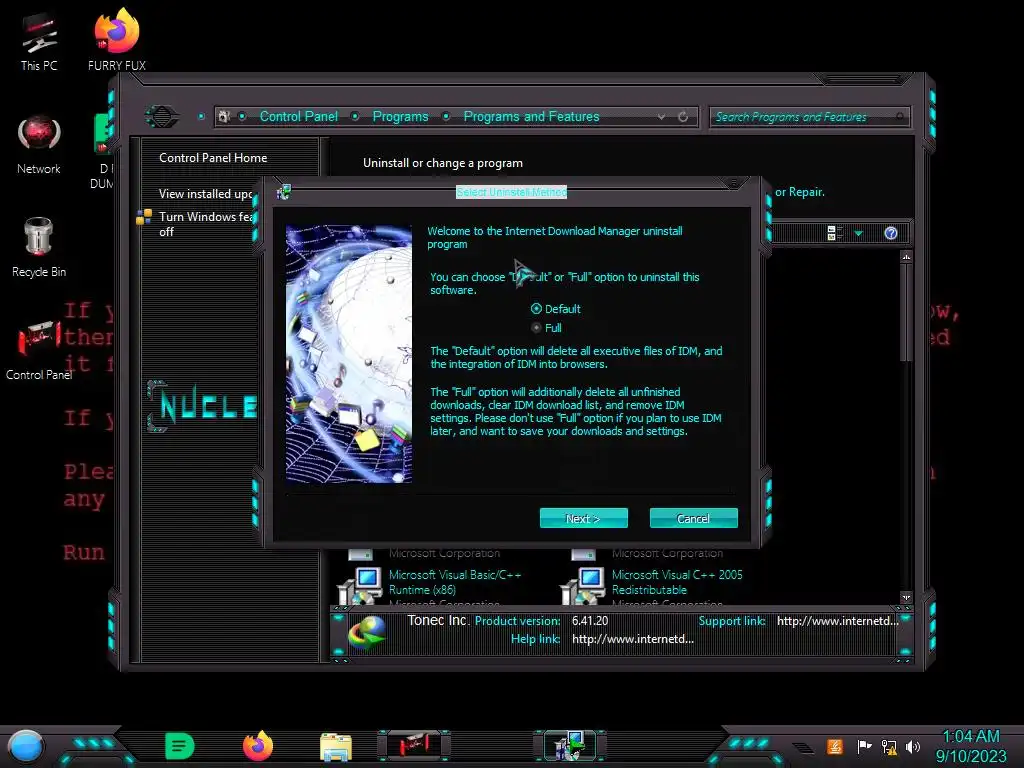This screenshot has height=768, width=1024.
Task: Click the Next > button
Action: click(584, 518)
